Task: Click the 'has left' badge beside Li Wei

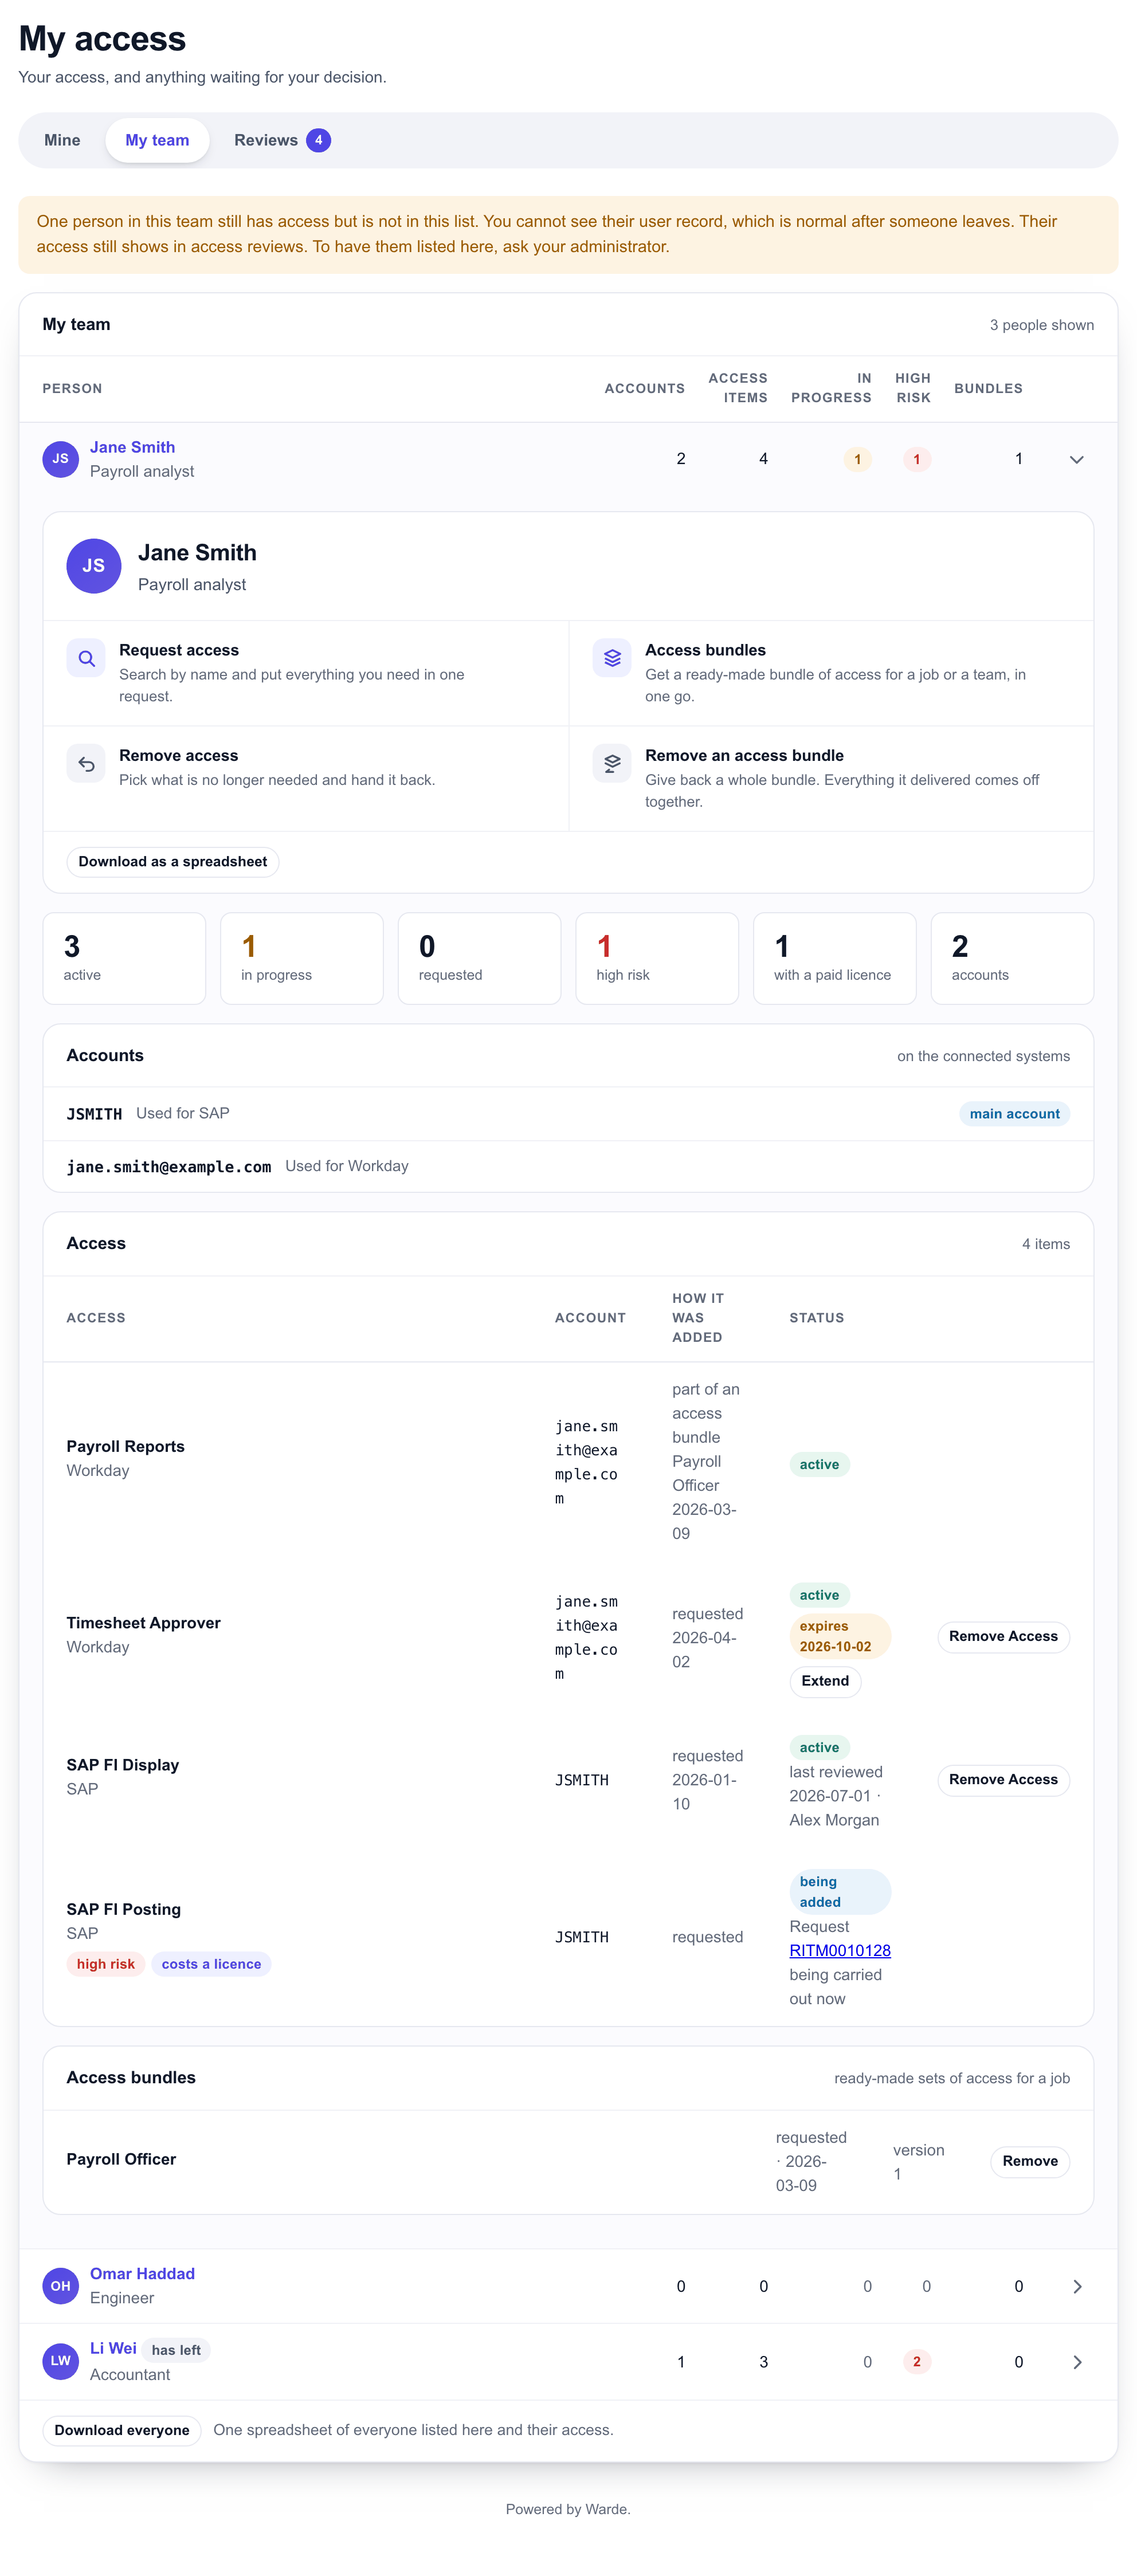Action: [176, 2351]
